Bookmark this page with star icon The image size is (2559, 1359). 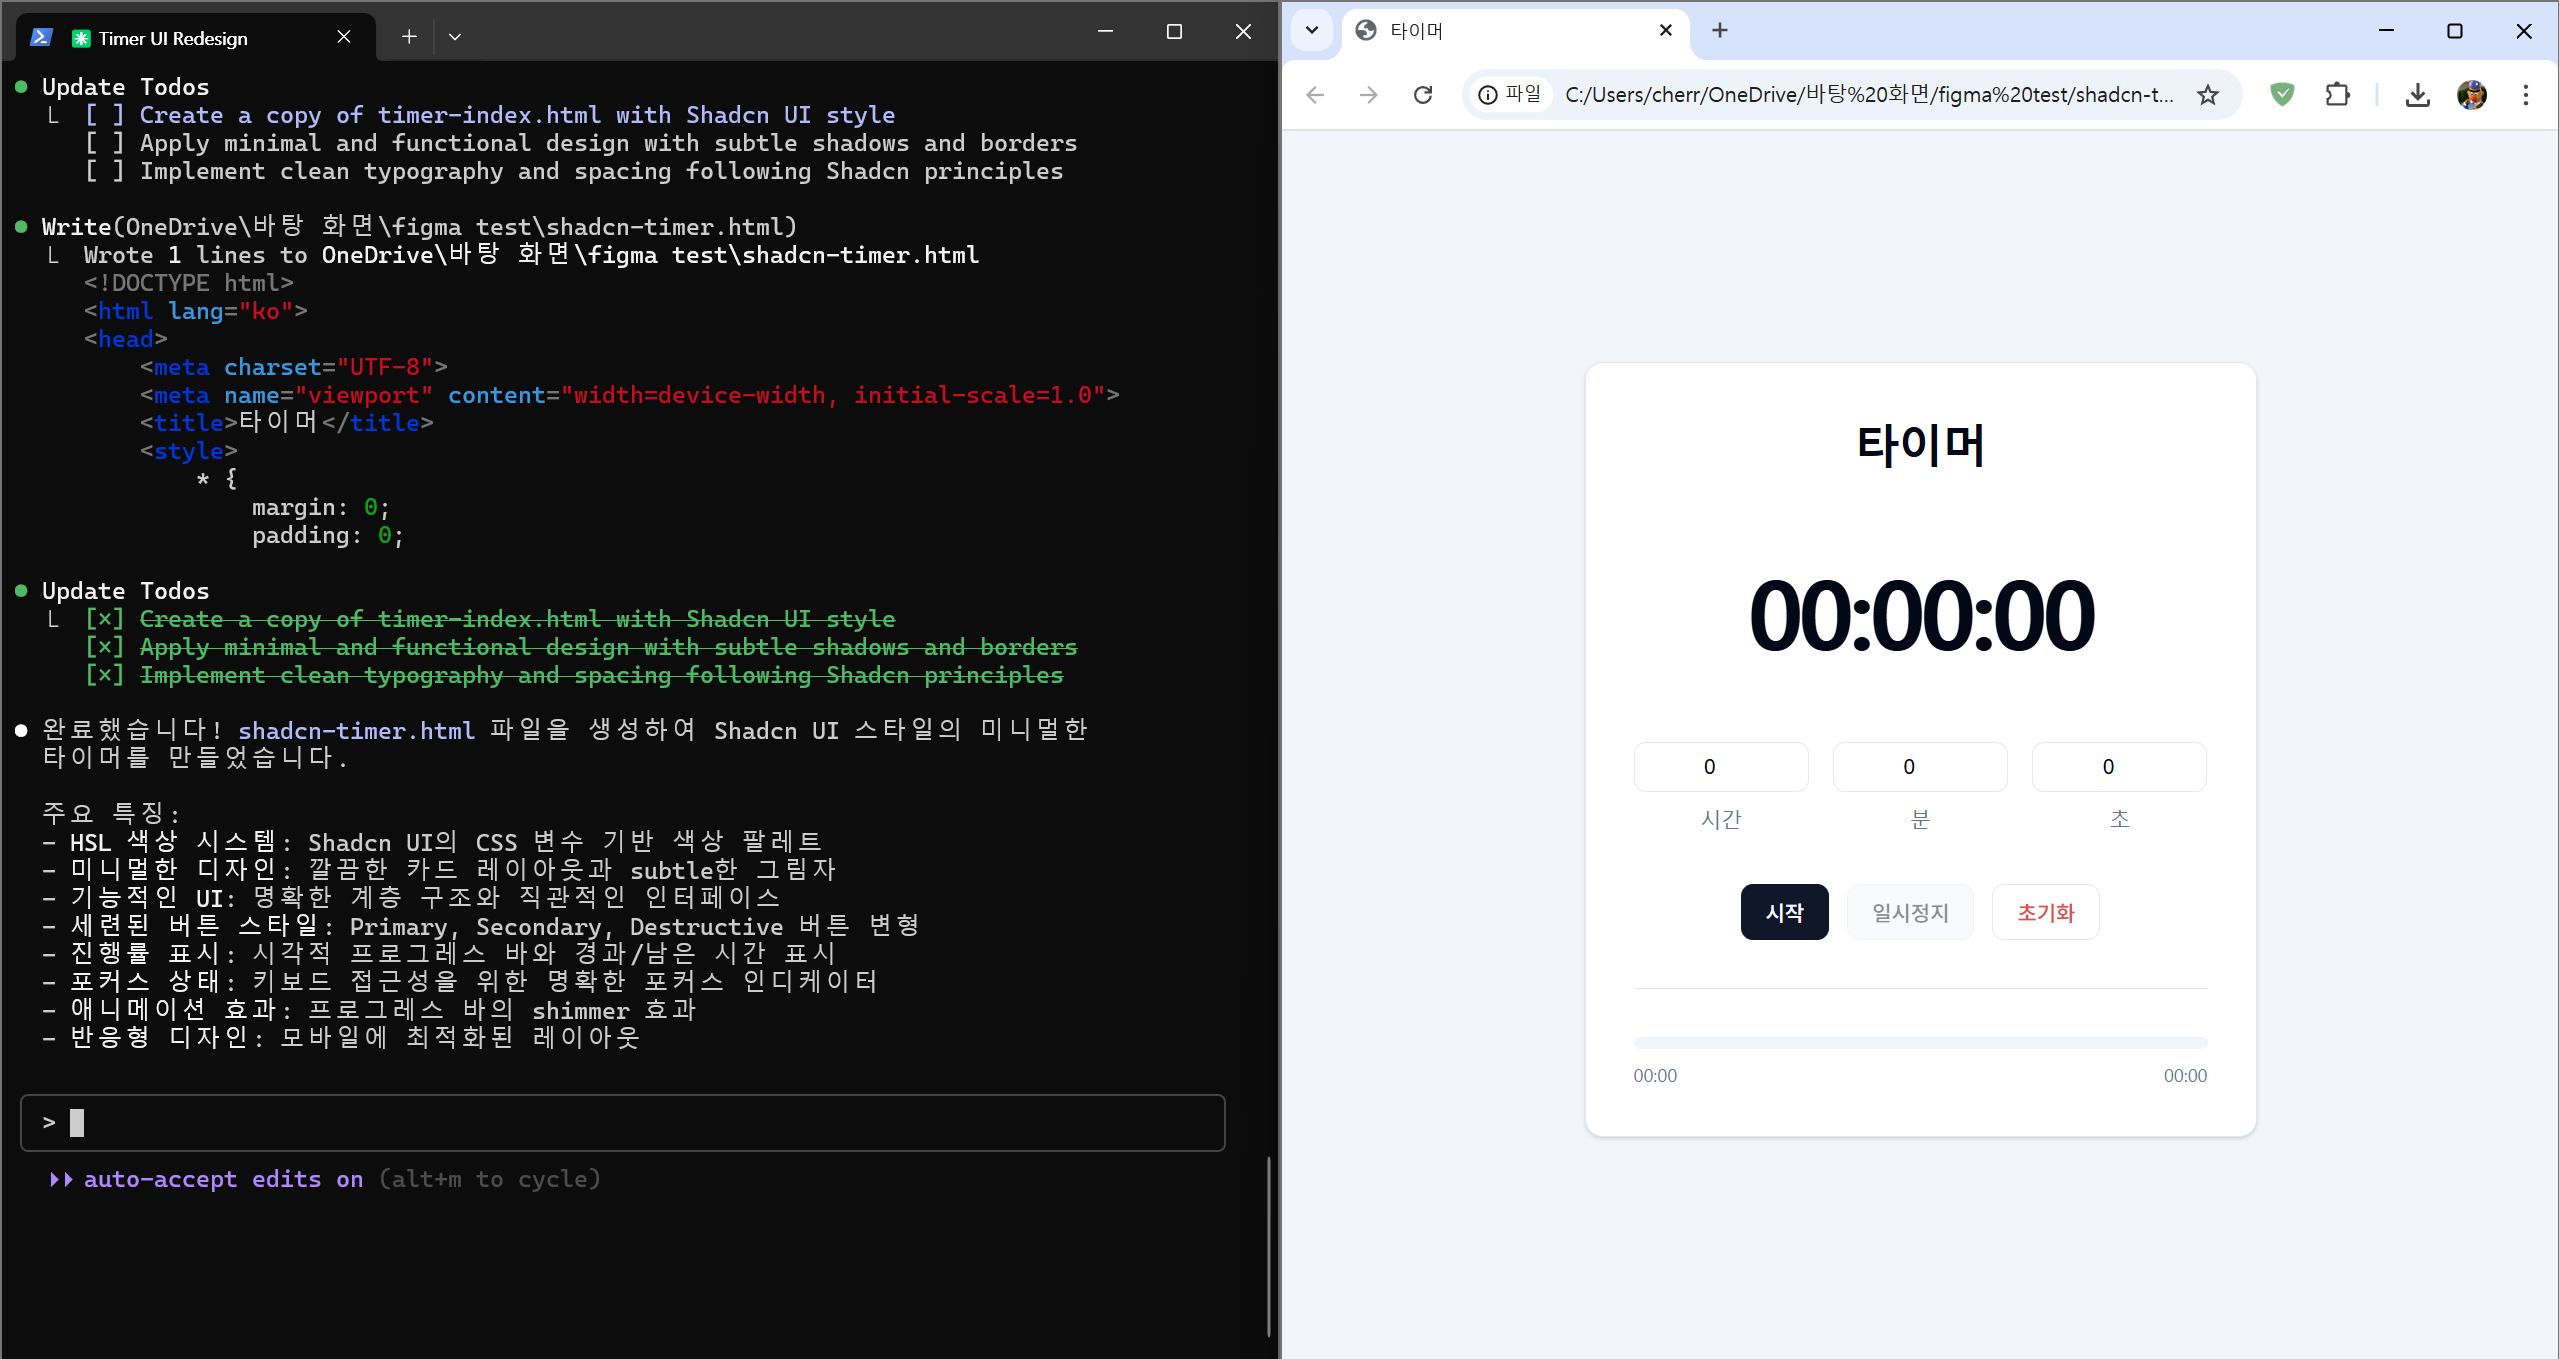click(x=2208, y=95)
